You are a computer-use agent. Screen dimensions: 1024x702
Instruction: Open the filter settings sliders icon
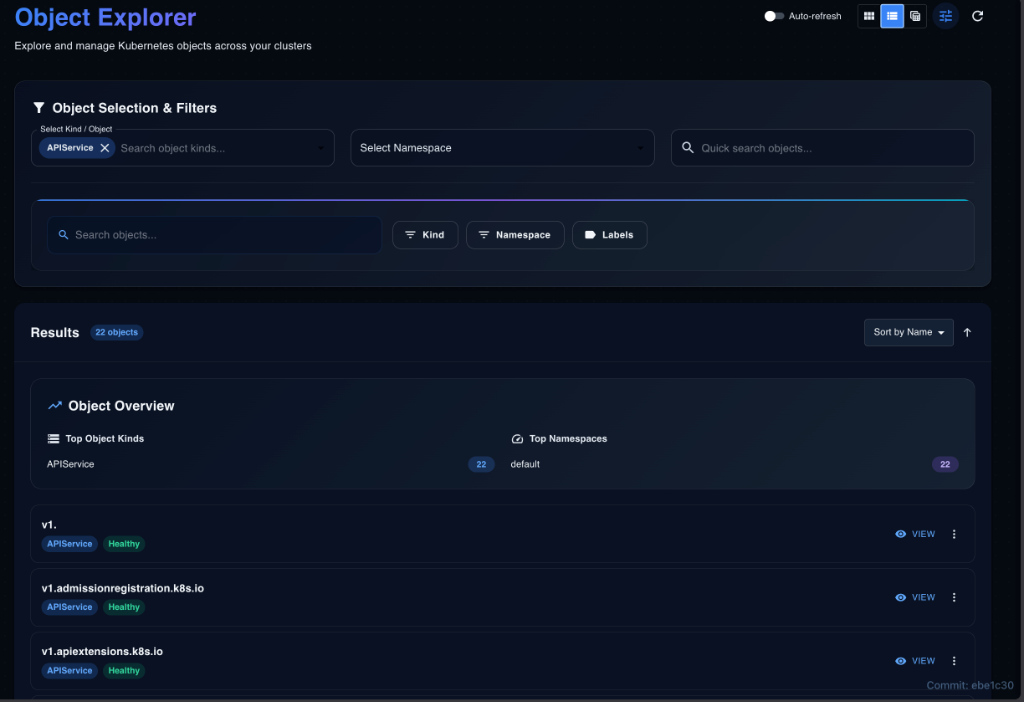click(x=946, y=16)
